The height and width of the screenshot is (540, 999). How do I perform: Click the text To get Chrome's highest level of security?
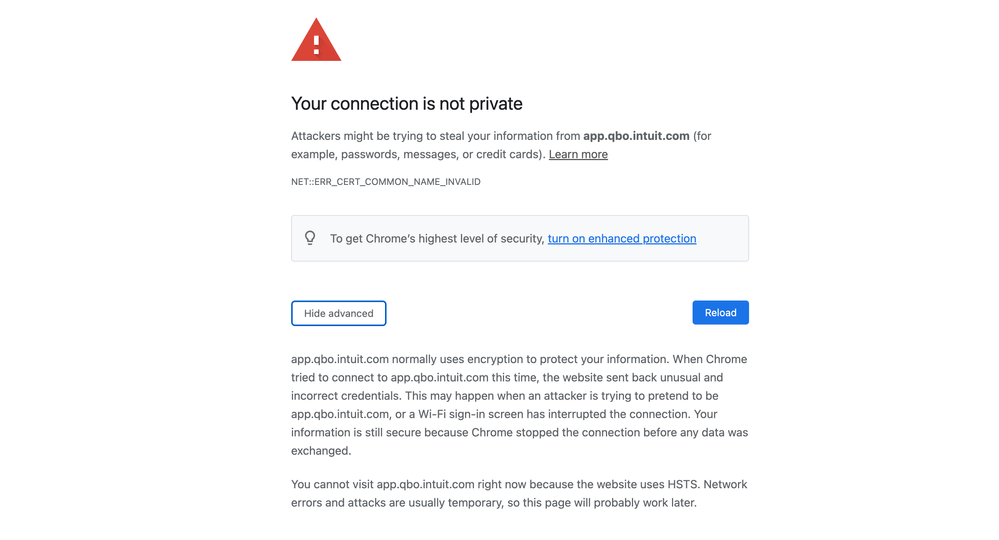[x=437, y=238]
